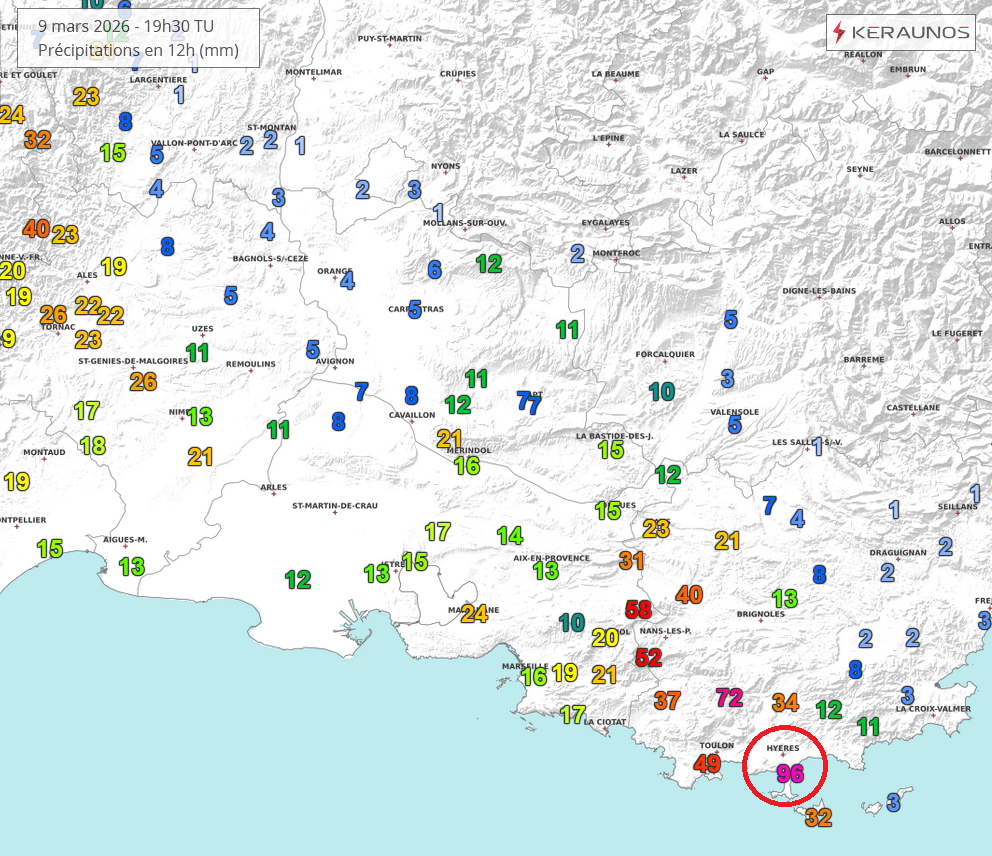Select the red 58 precipitation value
Image resolution: width=992 pixels, height=856 pixels.
click(638, 607)
